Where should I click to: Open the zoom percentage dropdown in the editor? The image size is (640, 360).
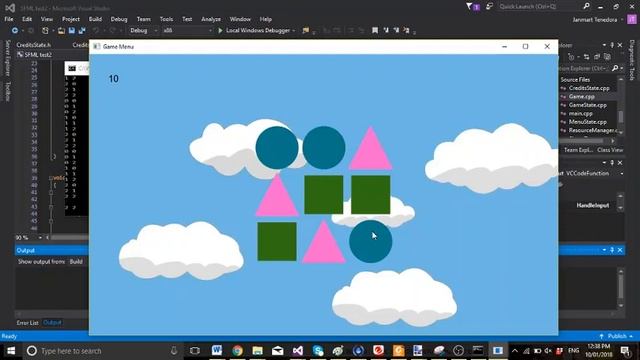click(40, 238)
